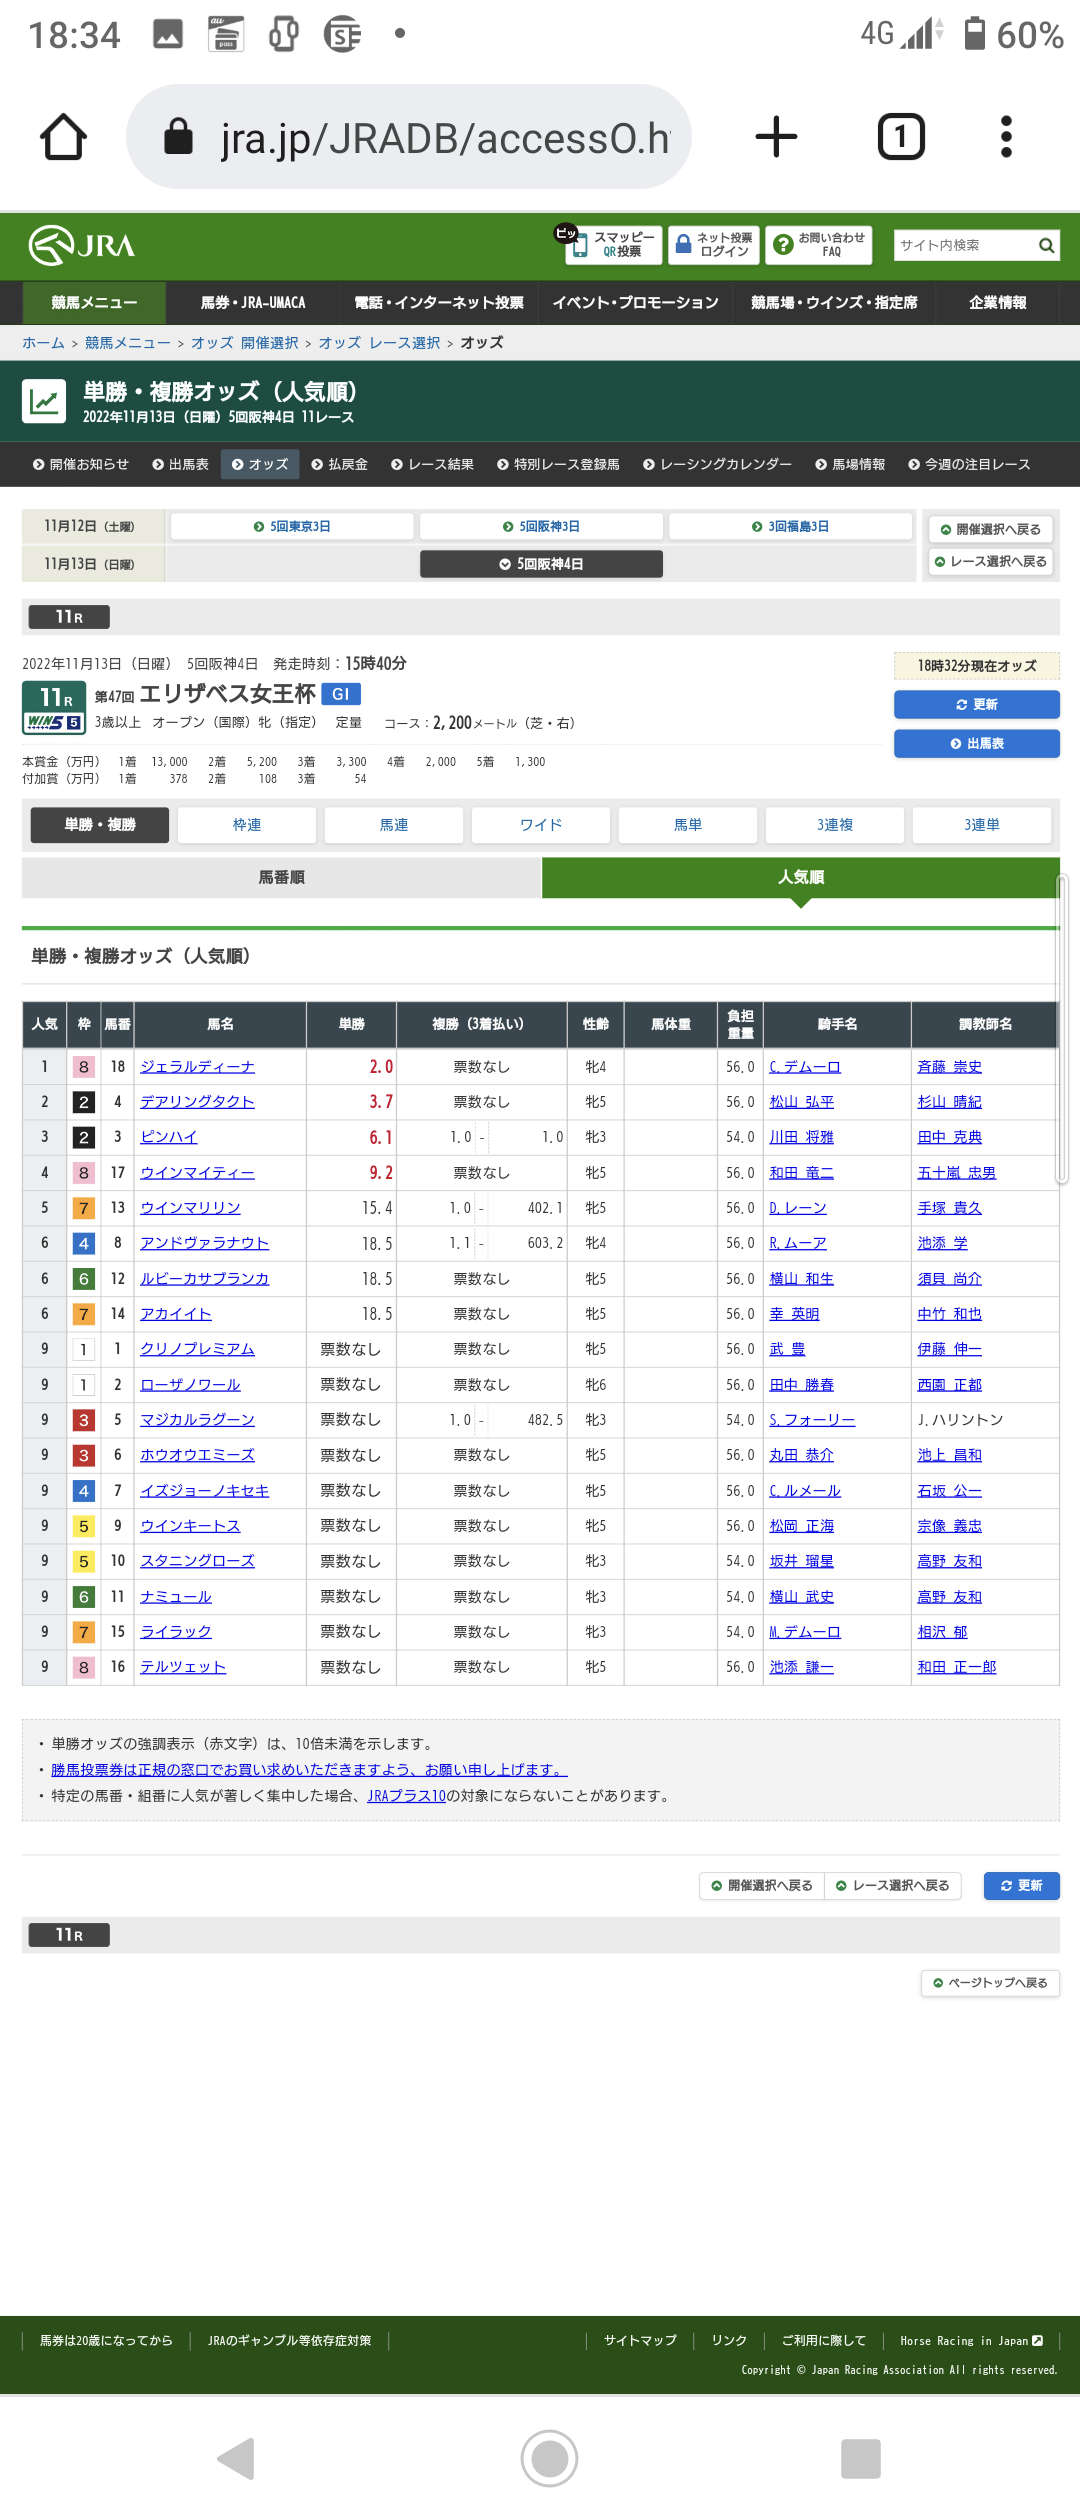Go to 払戻金 in sub navigation
Image resolution: width=1080 pixels, height=2520 pixels.
point(339,464)
